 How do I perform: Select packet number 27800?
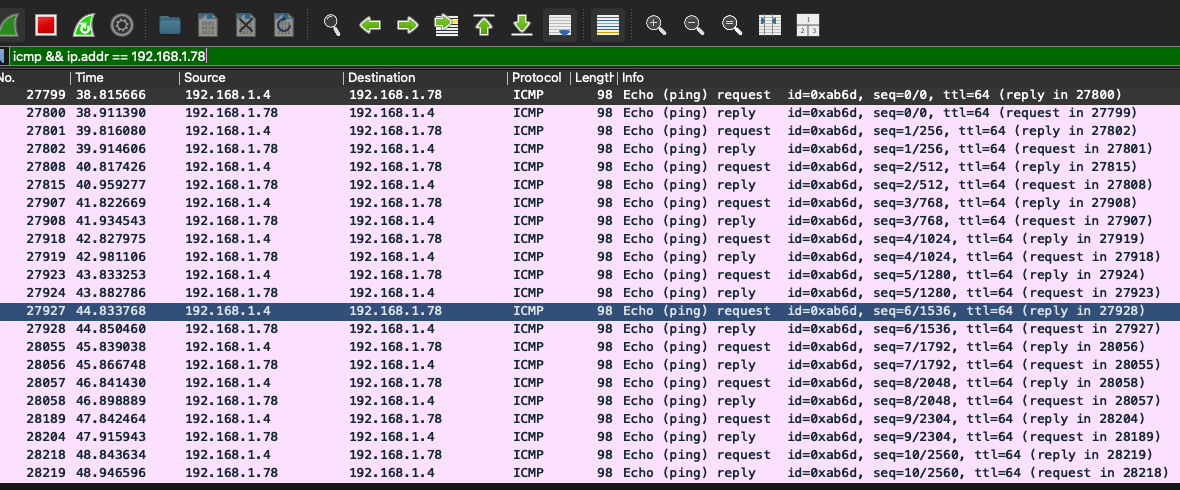point(590,113)
